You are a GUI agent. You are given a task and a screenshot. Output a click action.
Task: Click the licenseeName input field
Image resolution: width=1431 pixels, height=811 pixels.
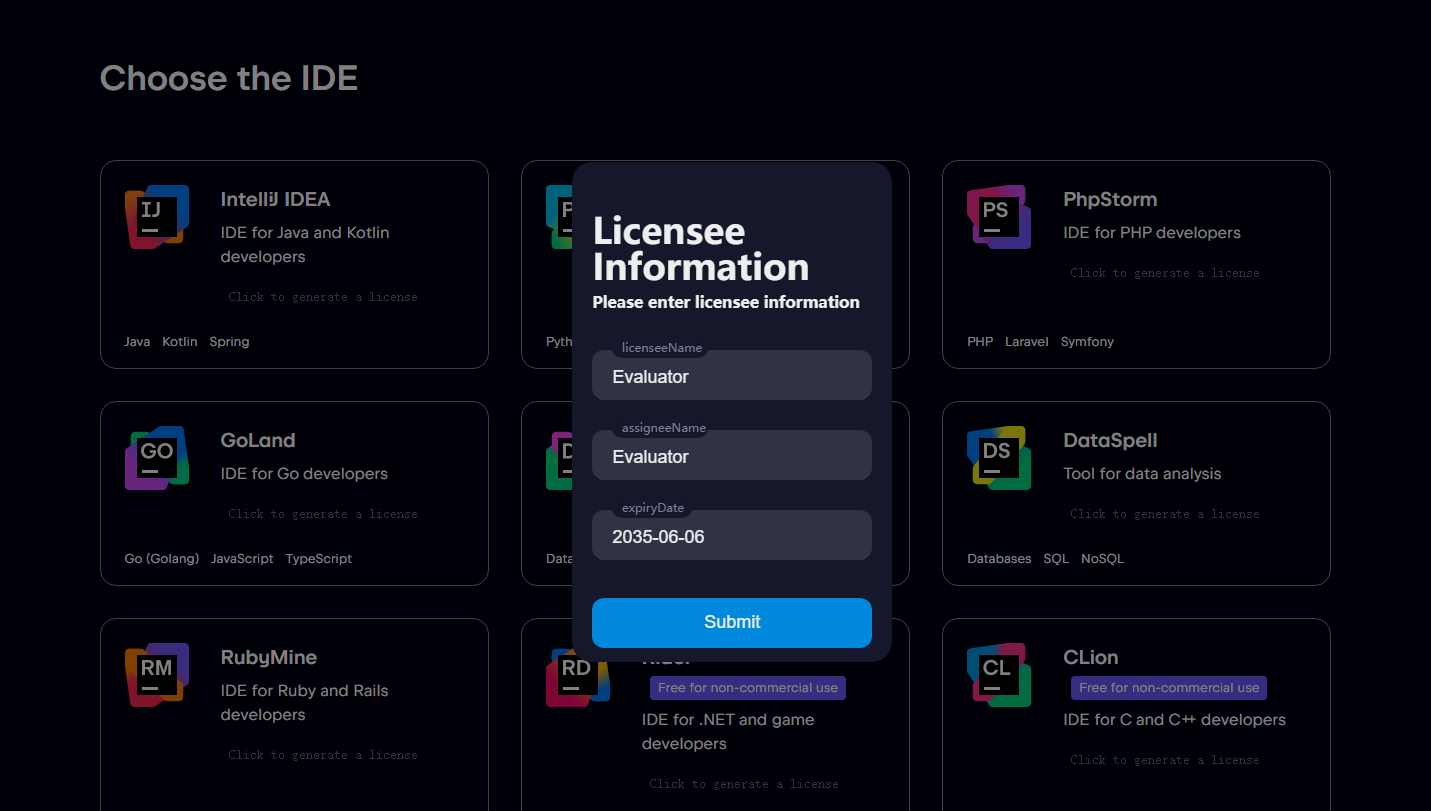[731, 374]
